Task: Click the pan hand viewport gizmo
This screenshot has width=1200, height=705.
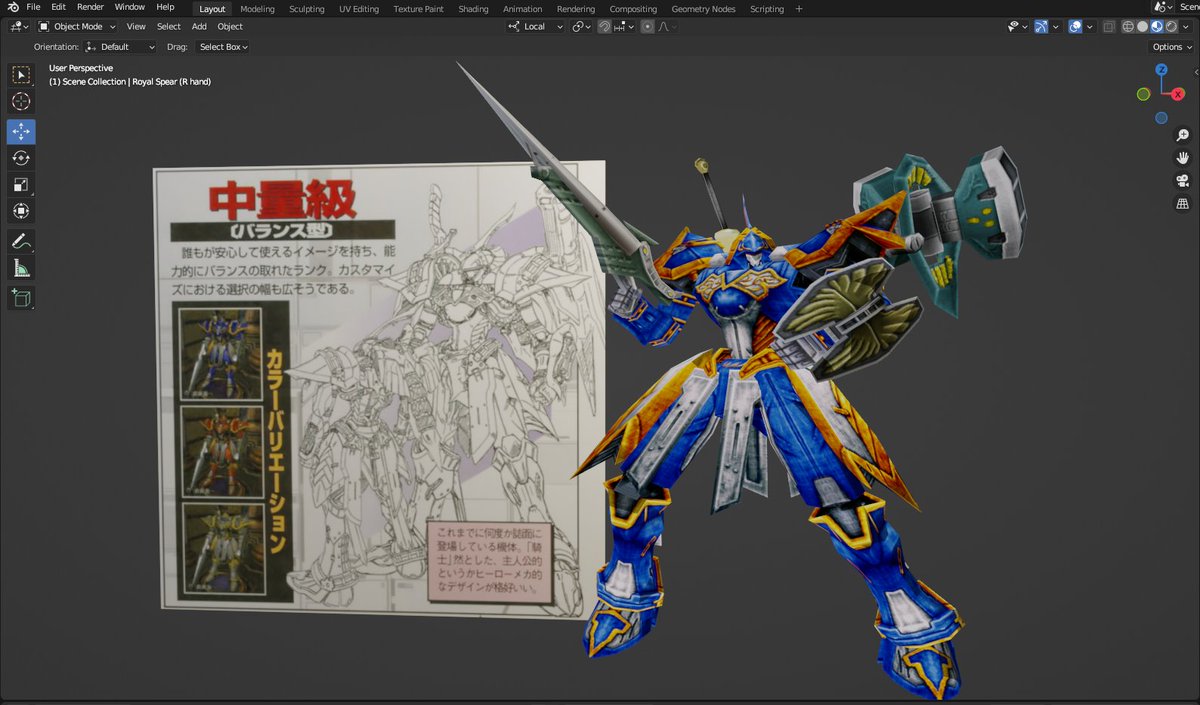Action: pyautogui.click(x=1183, y=158)
